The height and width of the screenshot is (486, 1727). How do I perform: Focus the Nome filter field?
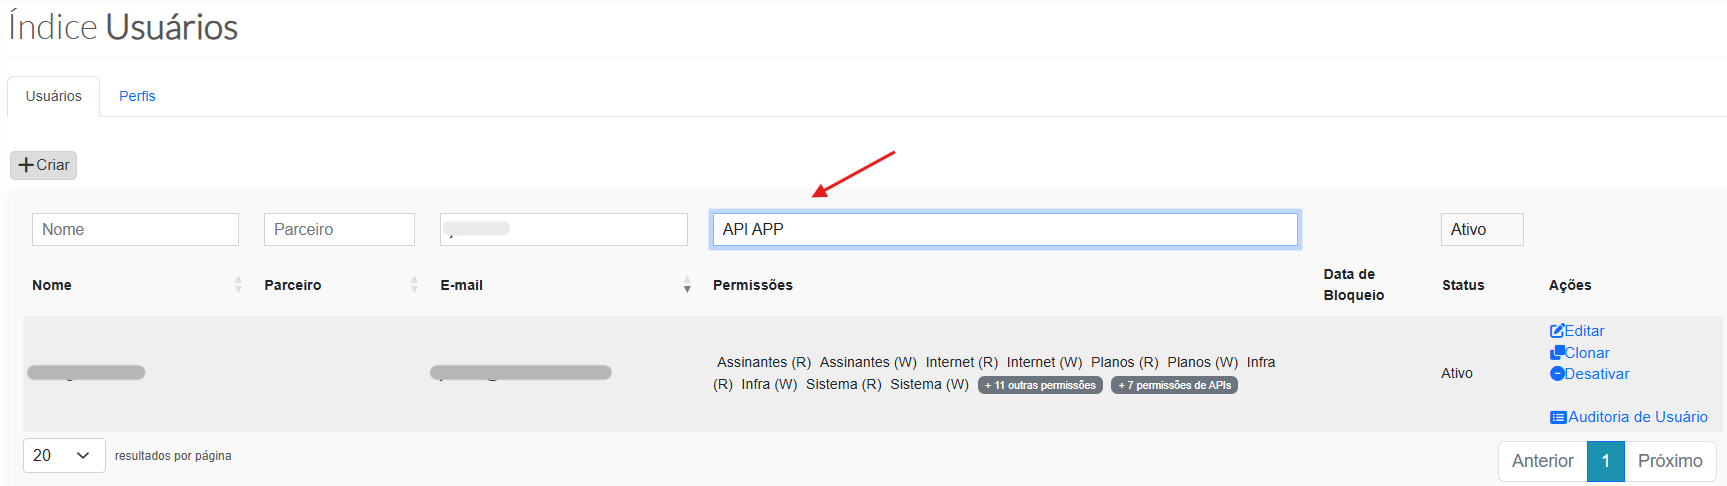point(135,229)
